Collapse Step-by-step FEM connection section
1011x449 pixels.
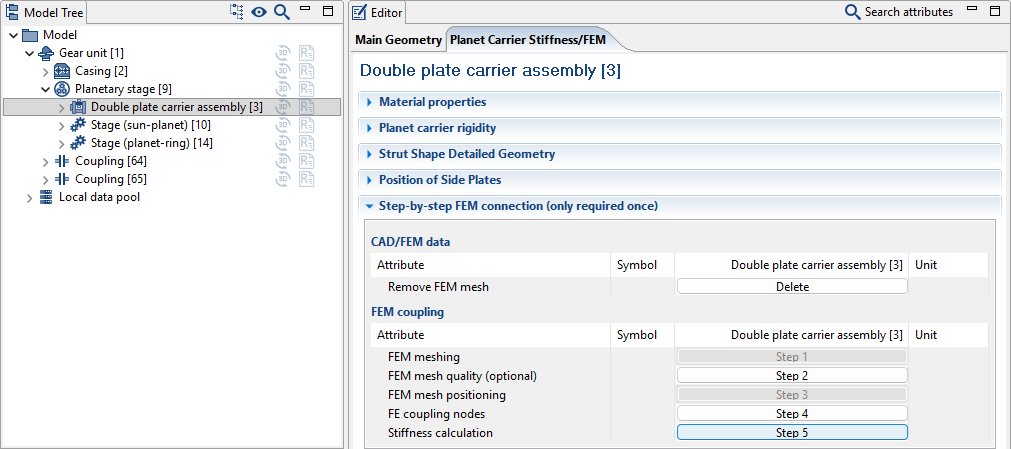click(369, 206)
